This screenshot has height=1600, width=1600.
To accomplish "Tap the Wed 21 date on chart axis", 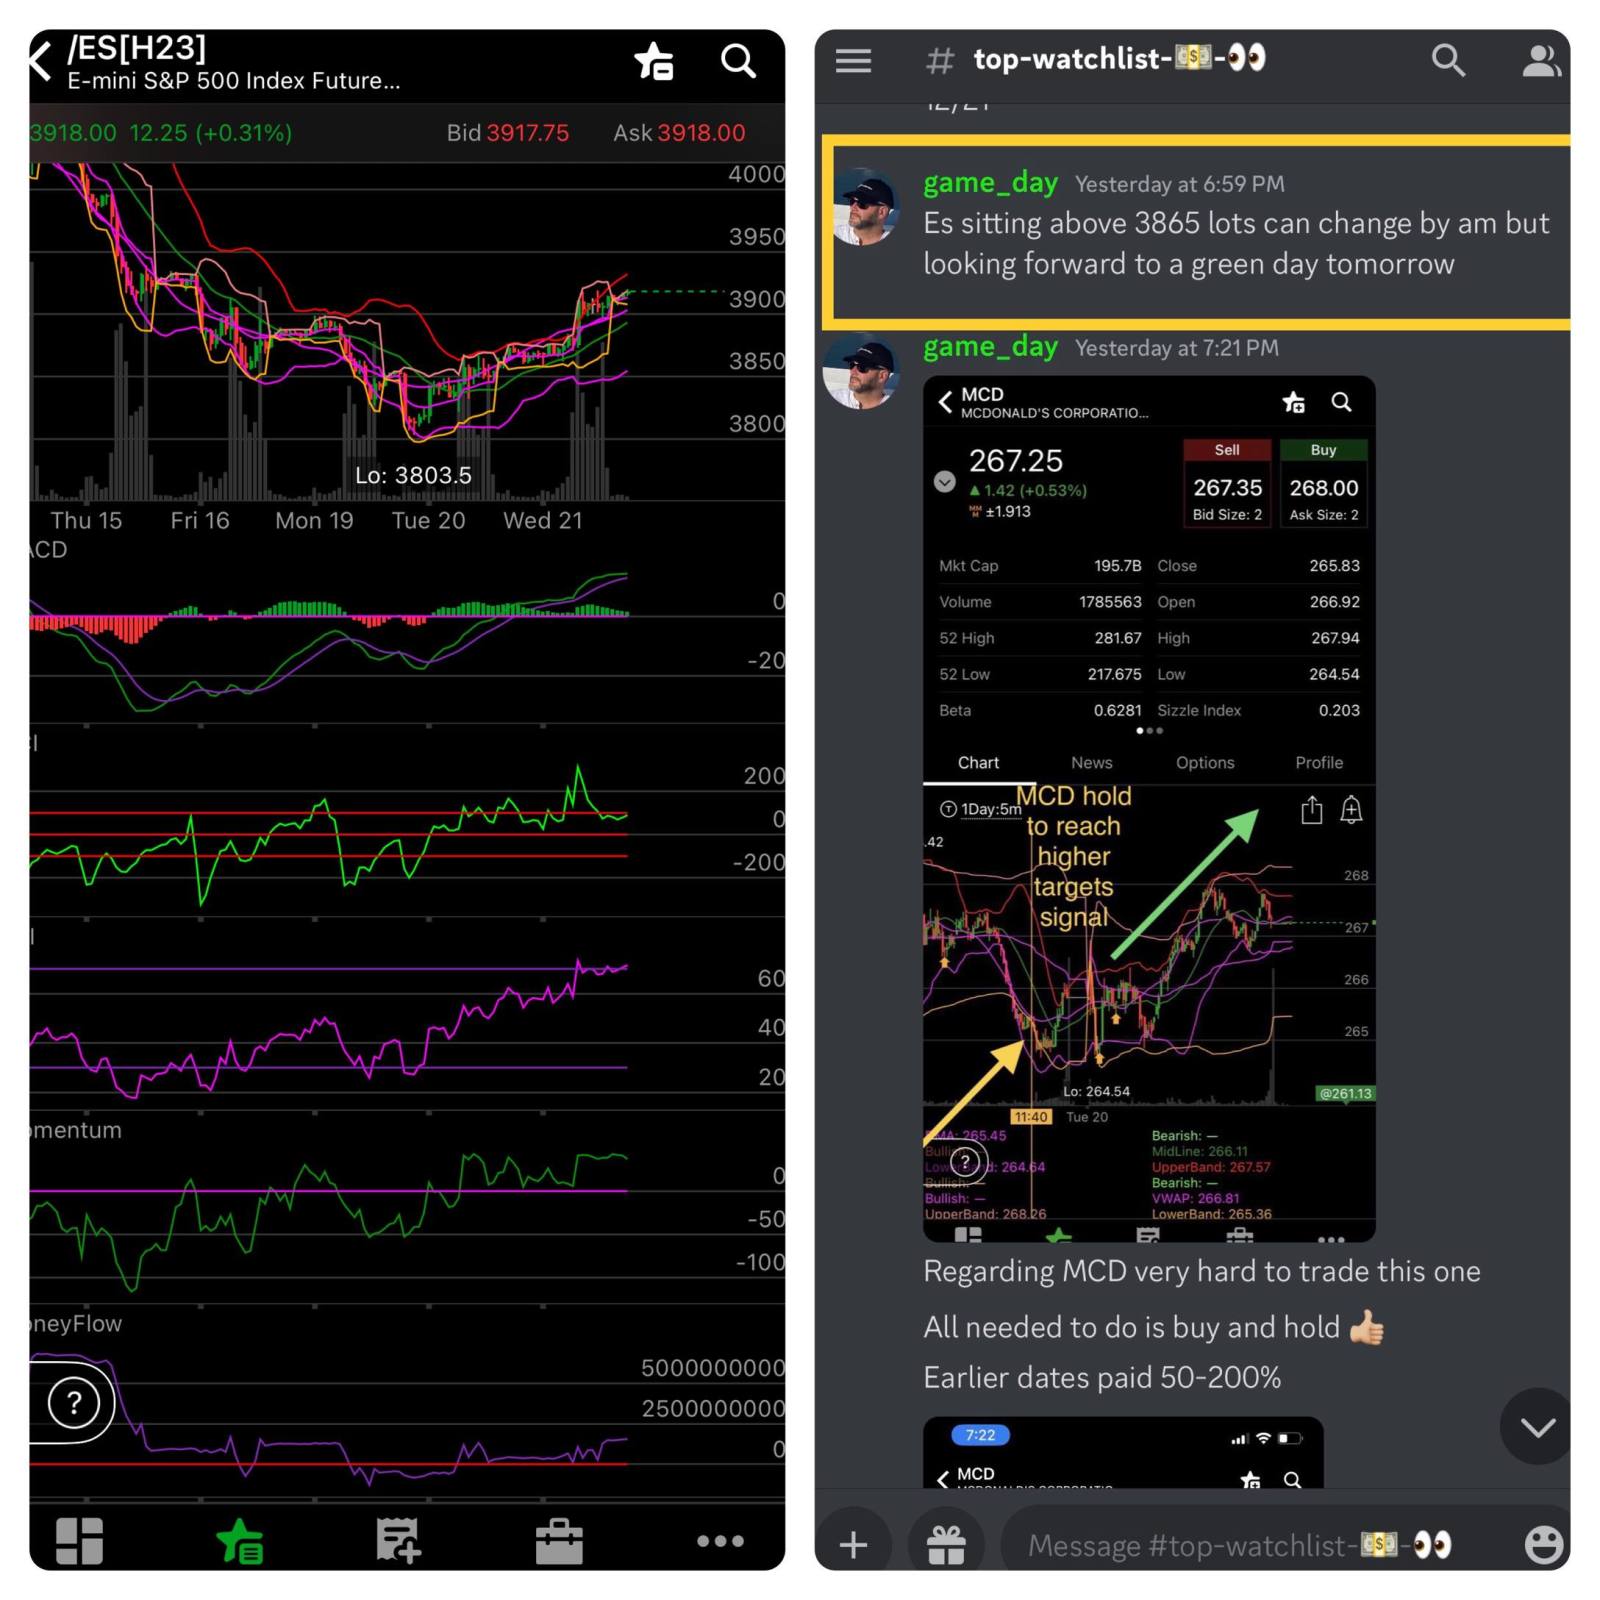I will [542, 520].
